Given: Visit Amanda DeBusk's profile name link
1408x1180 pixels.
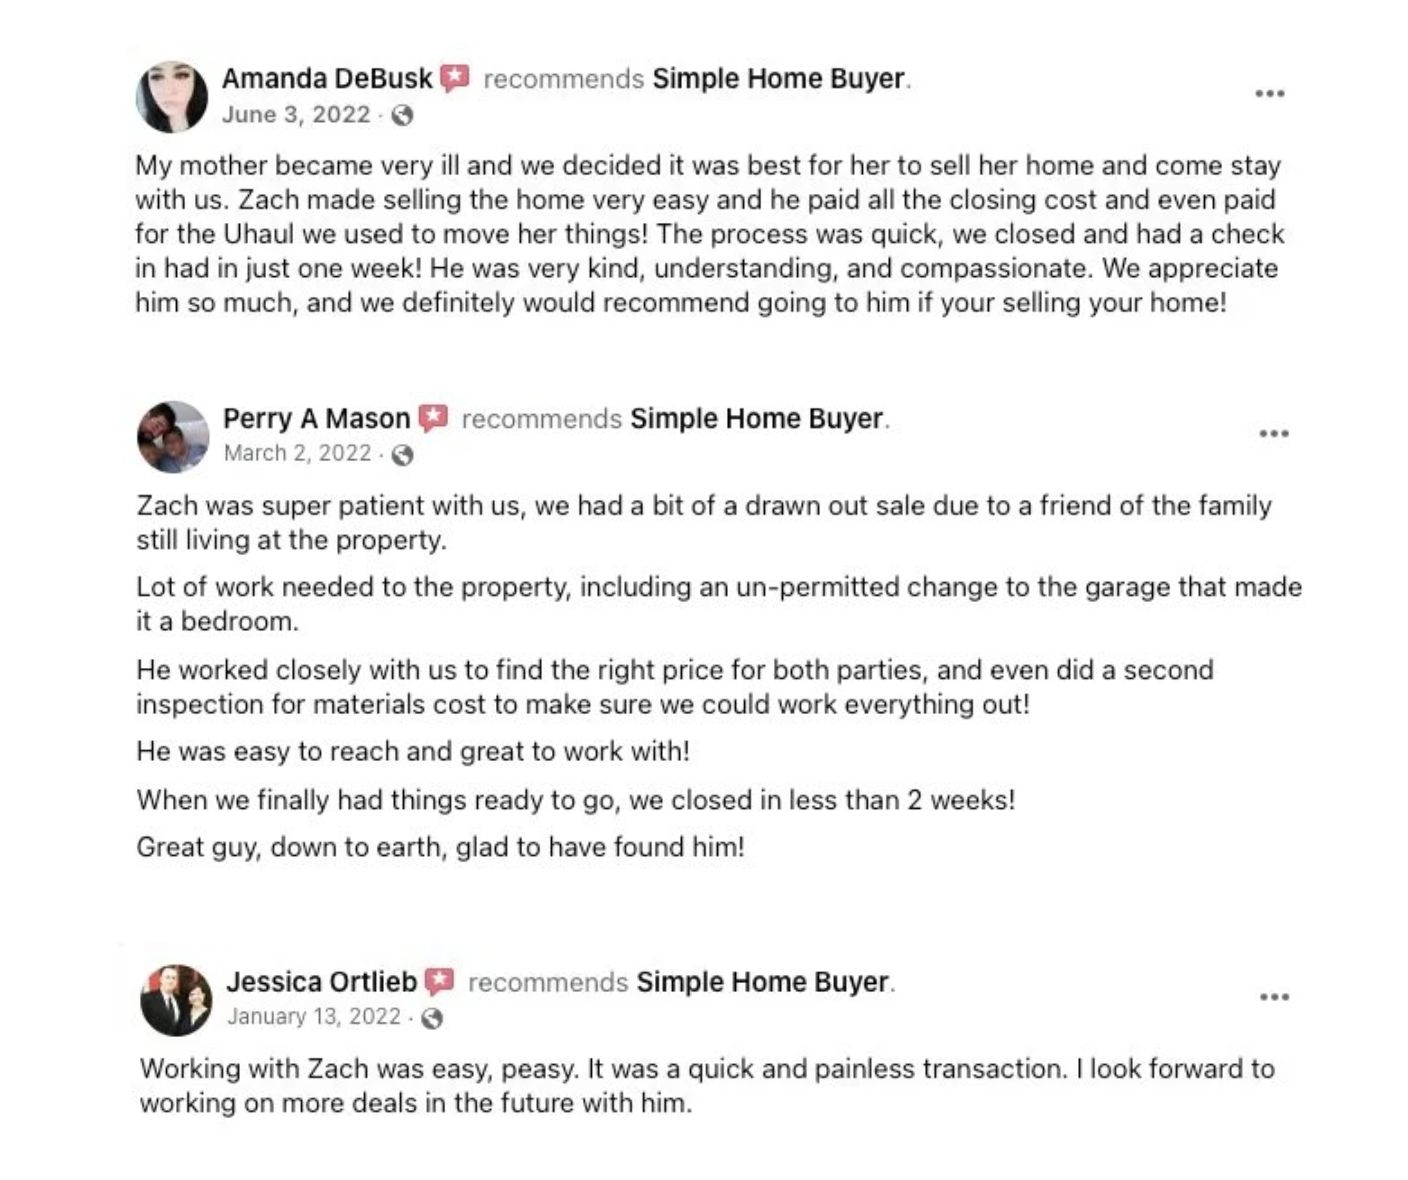Looking at the screenshot, I should tap(327, 78).
